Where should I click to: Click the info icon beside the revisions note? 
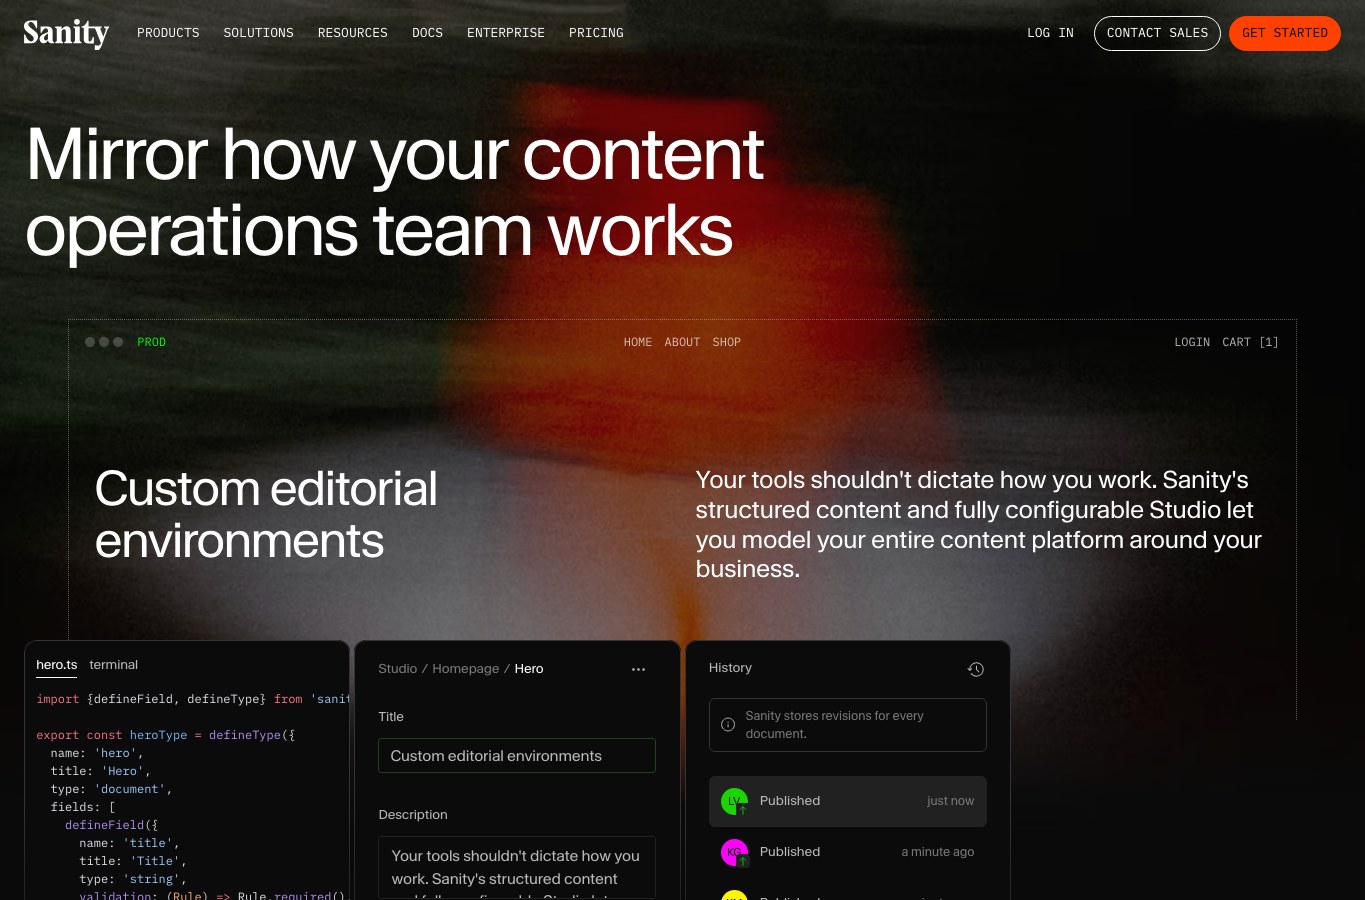point(728,725)
